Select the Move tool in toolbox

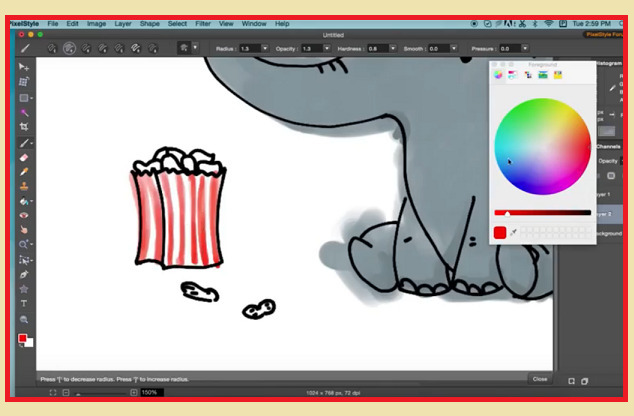coord(24,67)
